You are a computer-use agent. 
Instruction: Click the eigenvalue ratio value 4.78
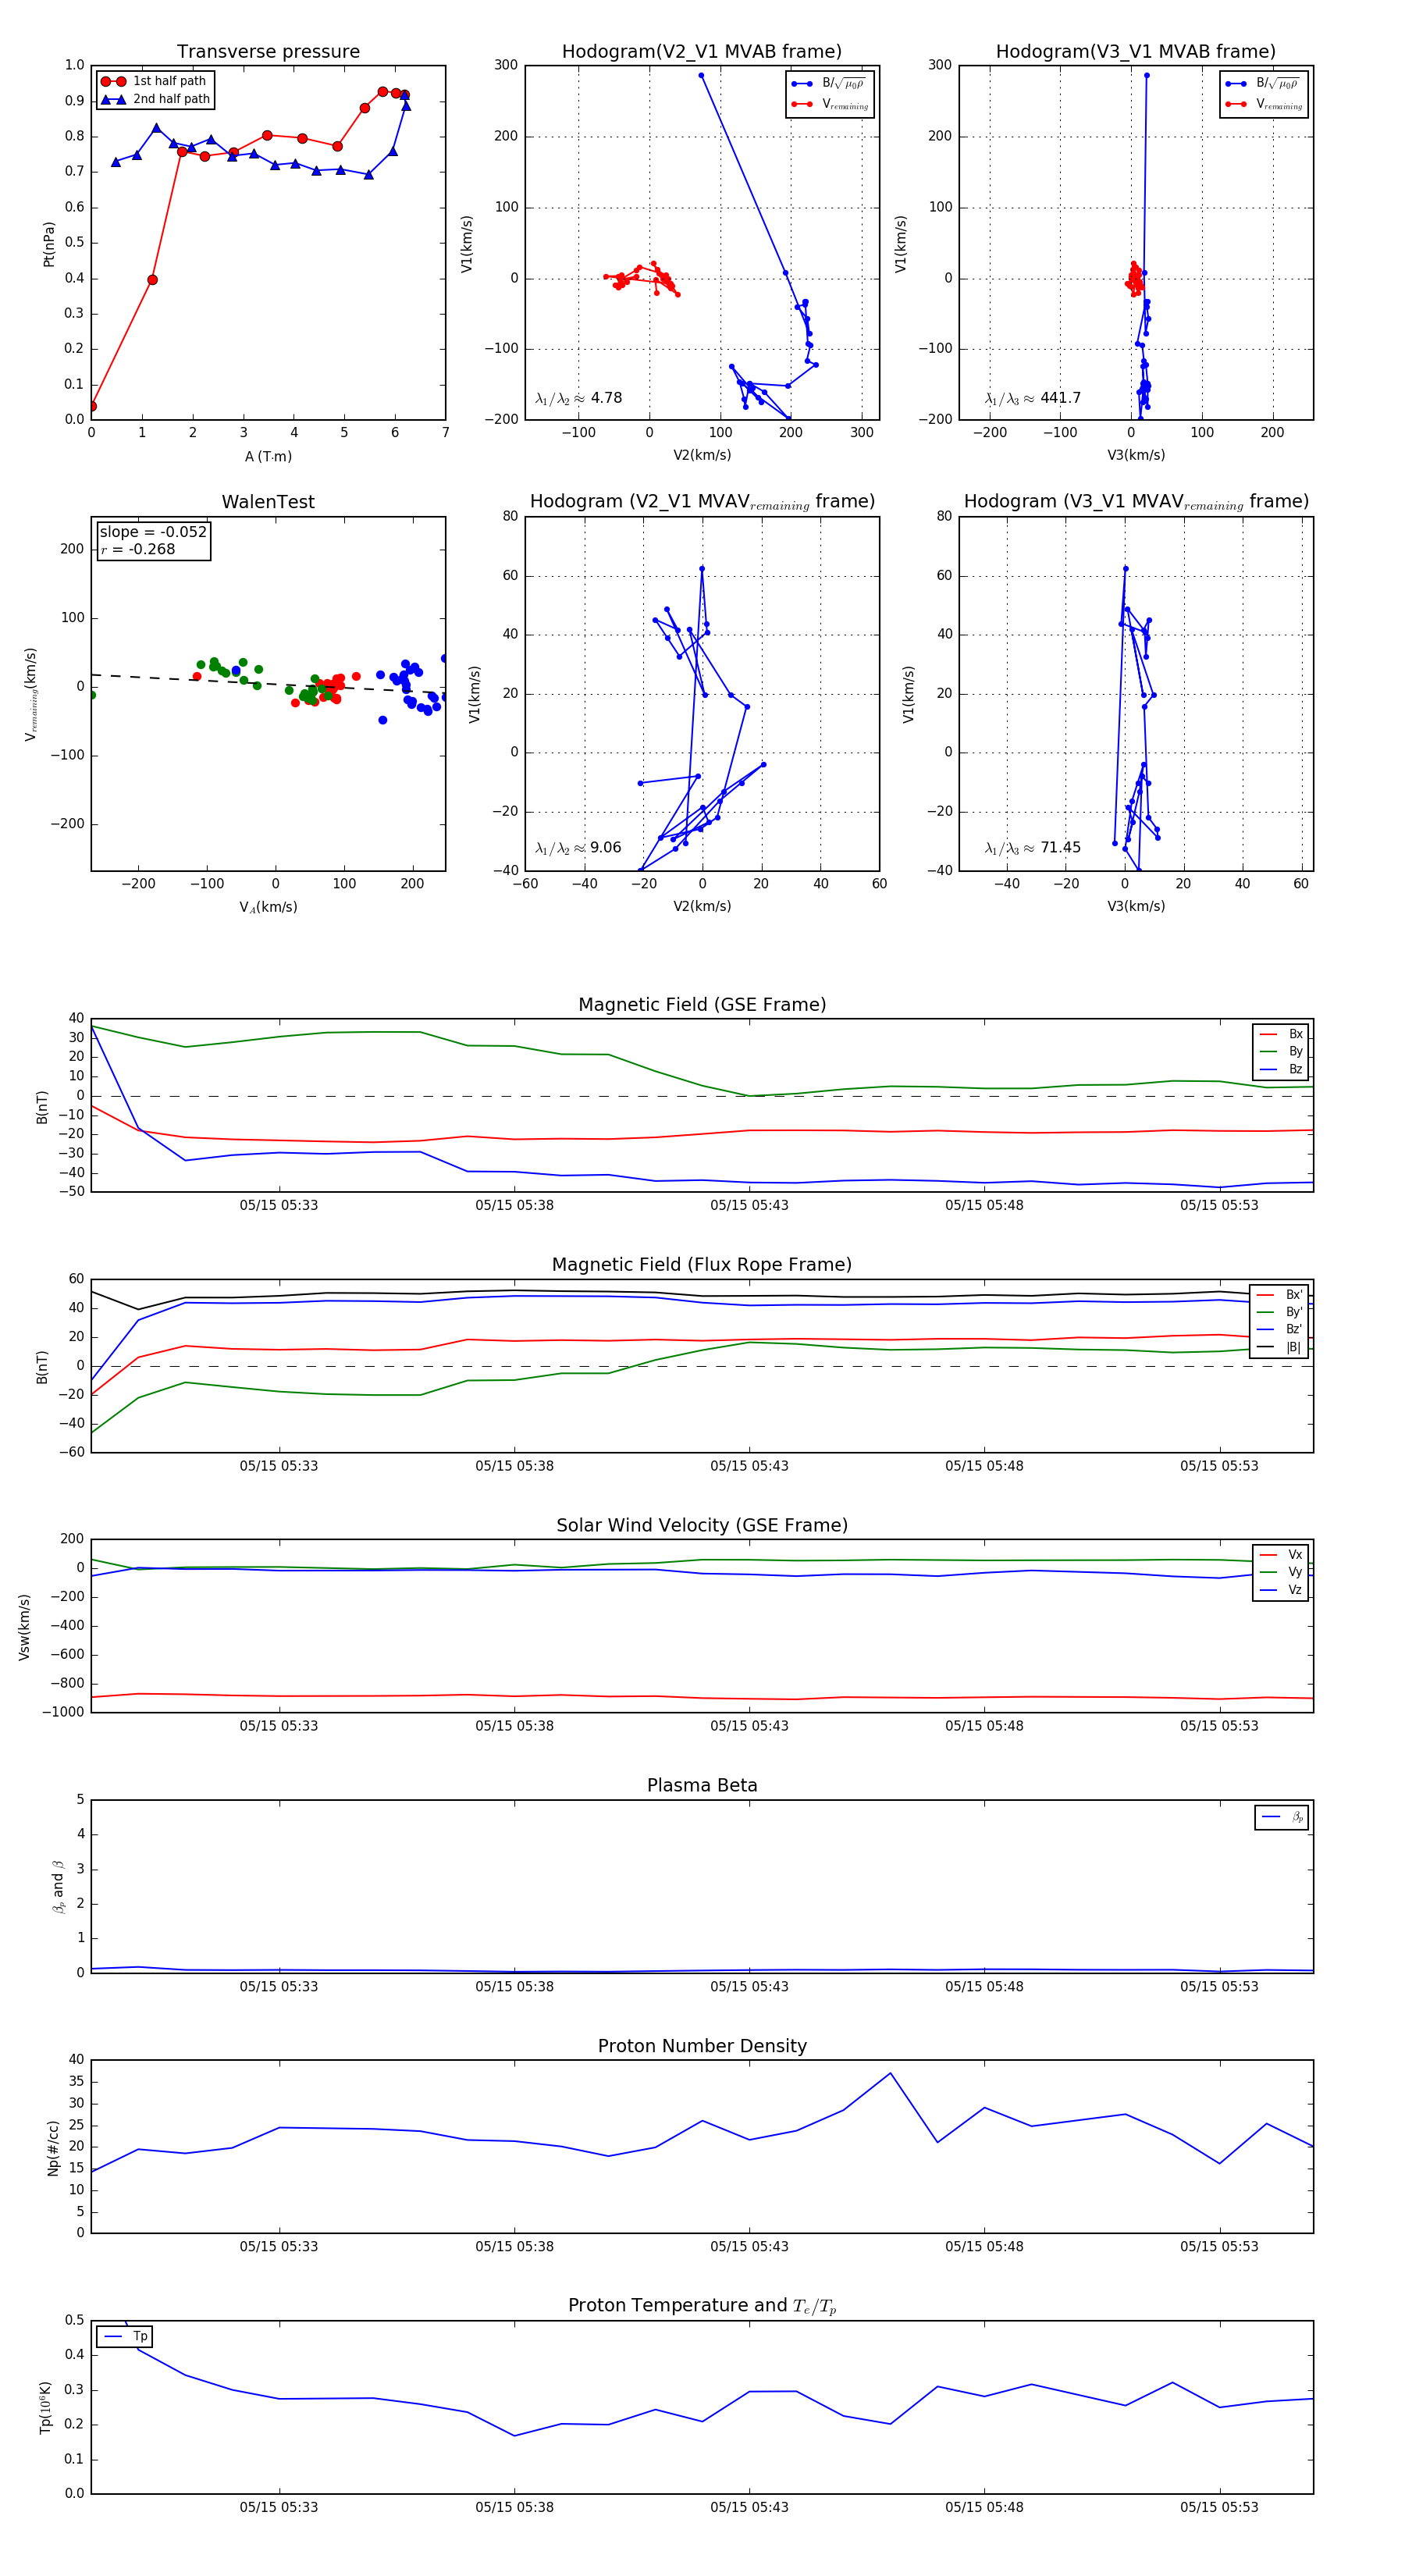tap(606, 398)
